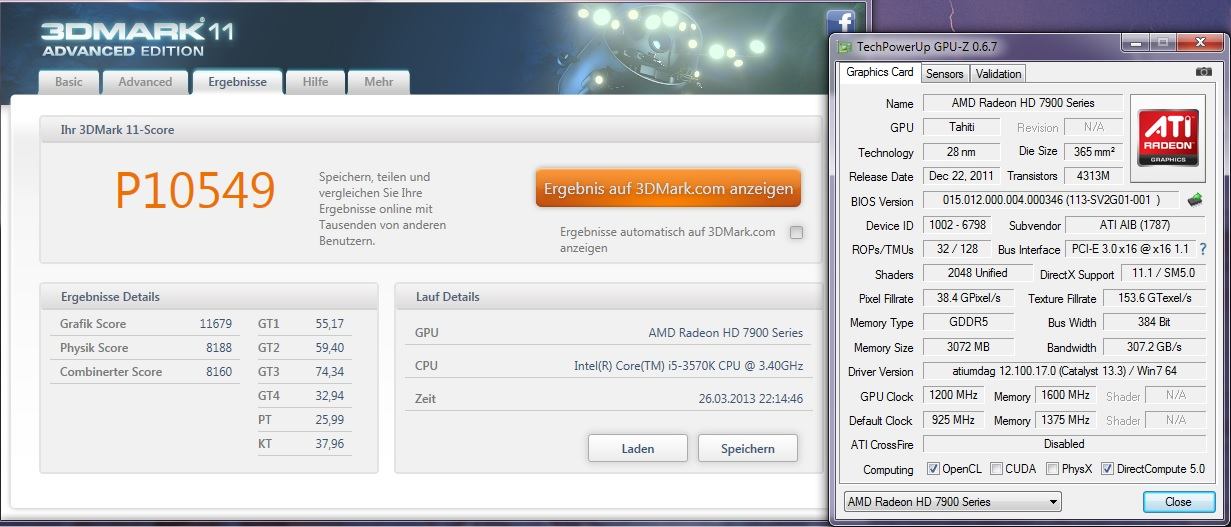Click the Grafik Score 11679 row
The width and height of the screenshot is (1231, 527).
[146, 324]
